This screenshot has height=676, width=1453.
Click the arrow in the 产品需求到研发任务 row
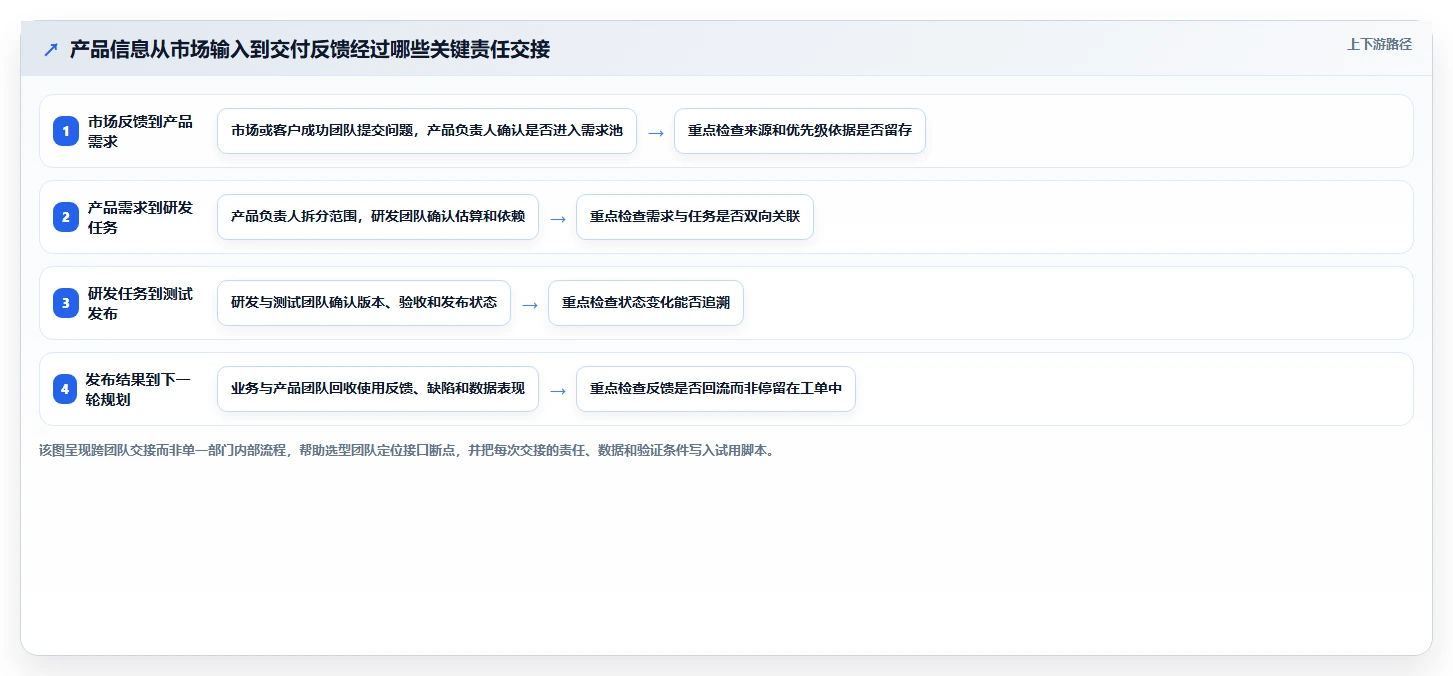point(558,218)
